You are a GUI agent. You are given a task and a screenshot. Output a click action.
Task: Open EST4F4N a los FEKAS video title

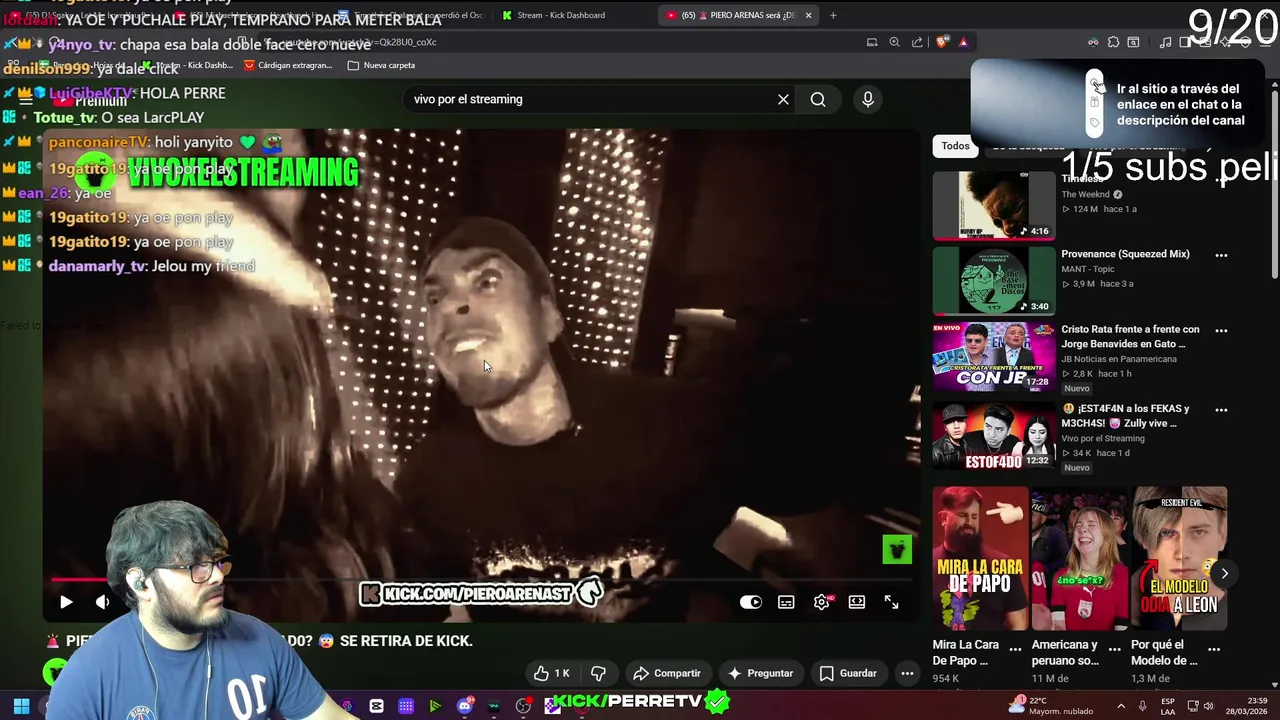click(x=1125, y=416)
